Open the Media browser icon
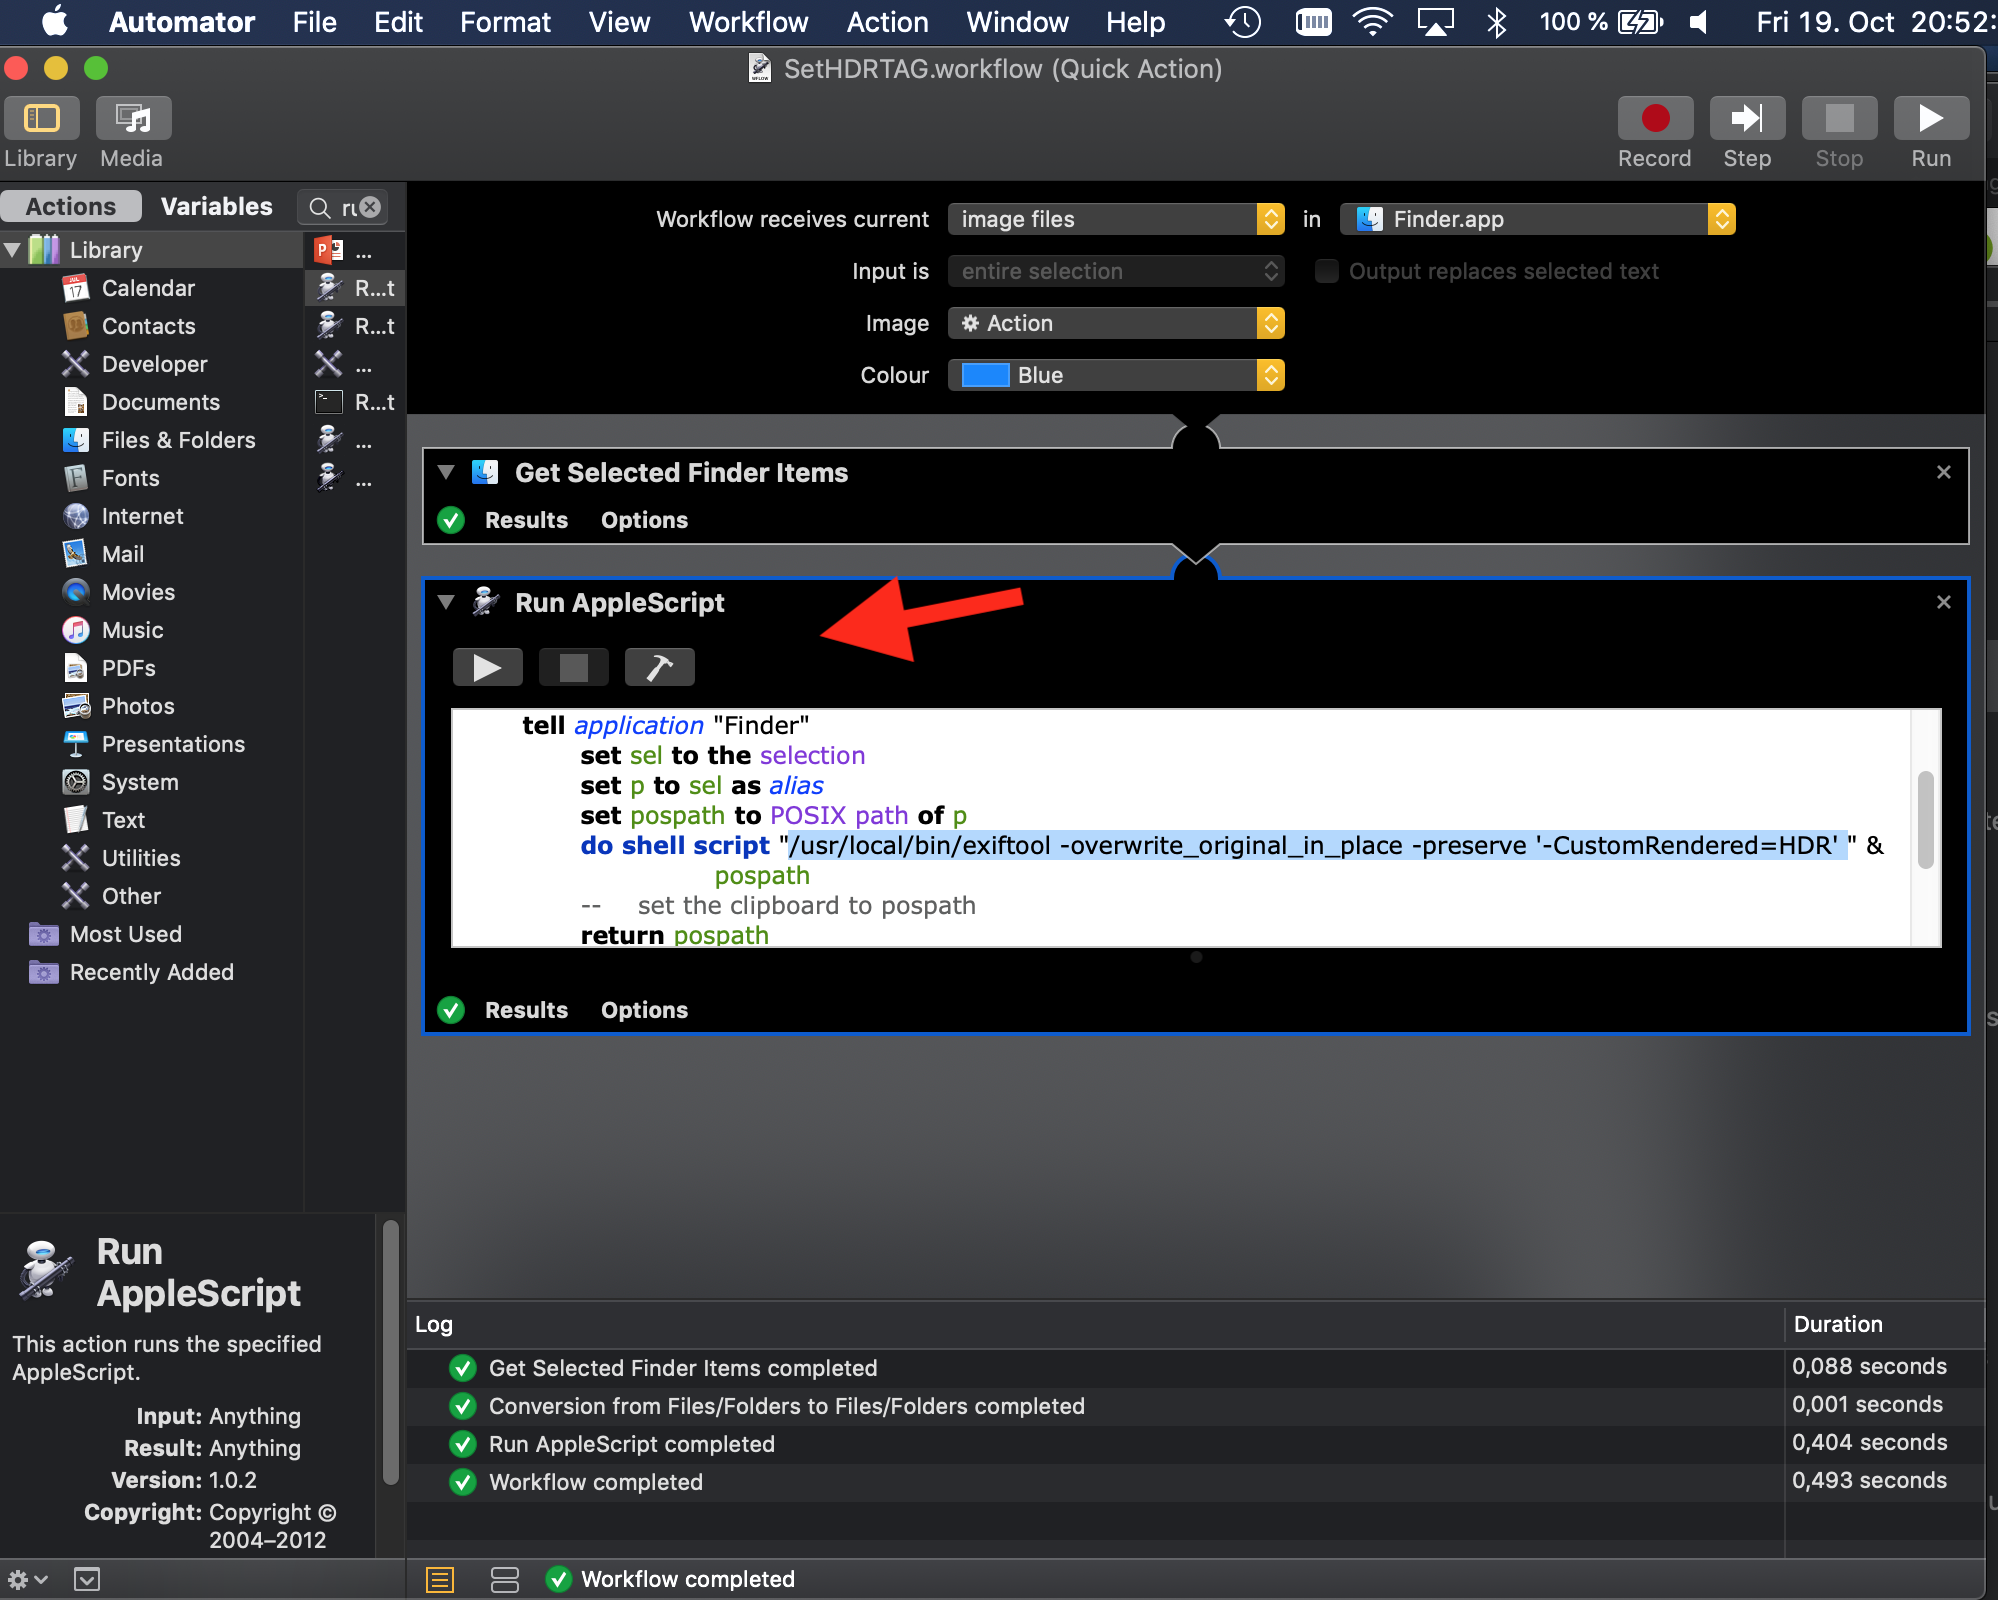1998x1600 pixels. pyautogui.click(x=133, y=120)
